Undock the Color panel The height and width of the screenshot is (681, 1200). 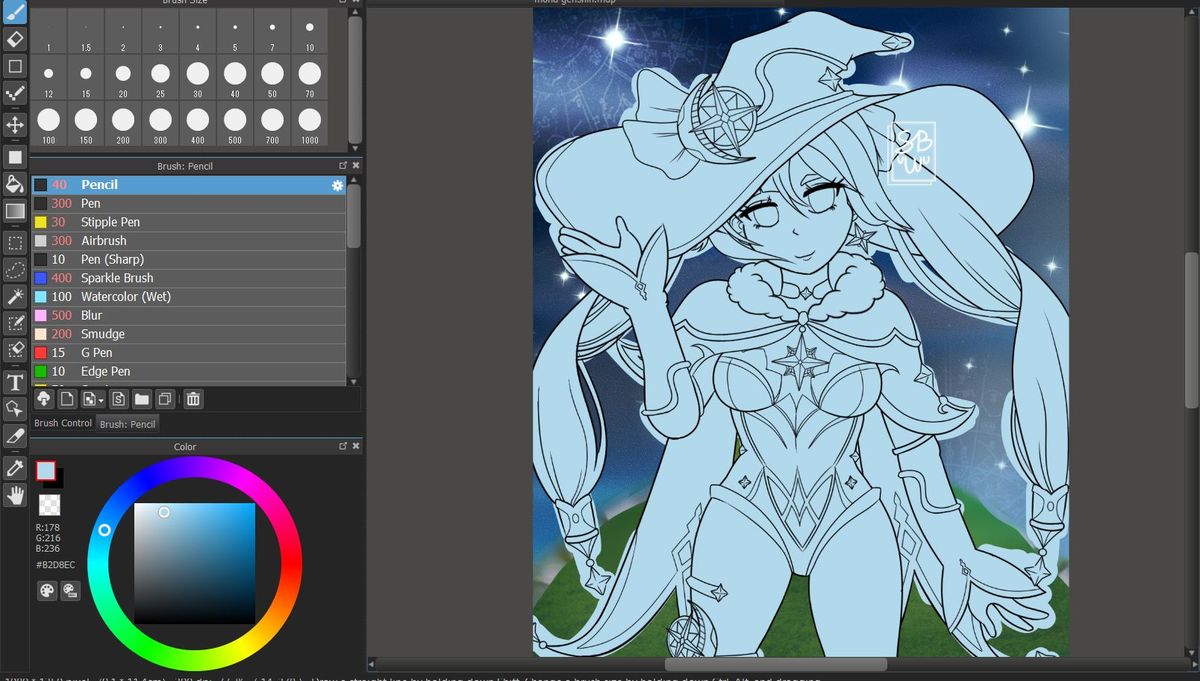tap(343, 446)
